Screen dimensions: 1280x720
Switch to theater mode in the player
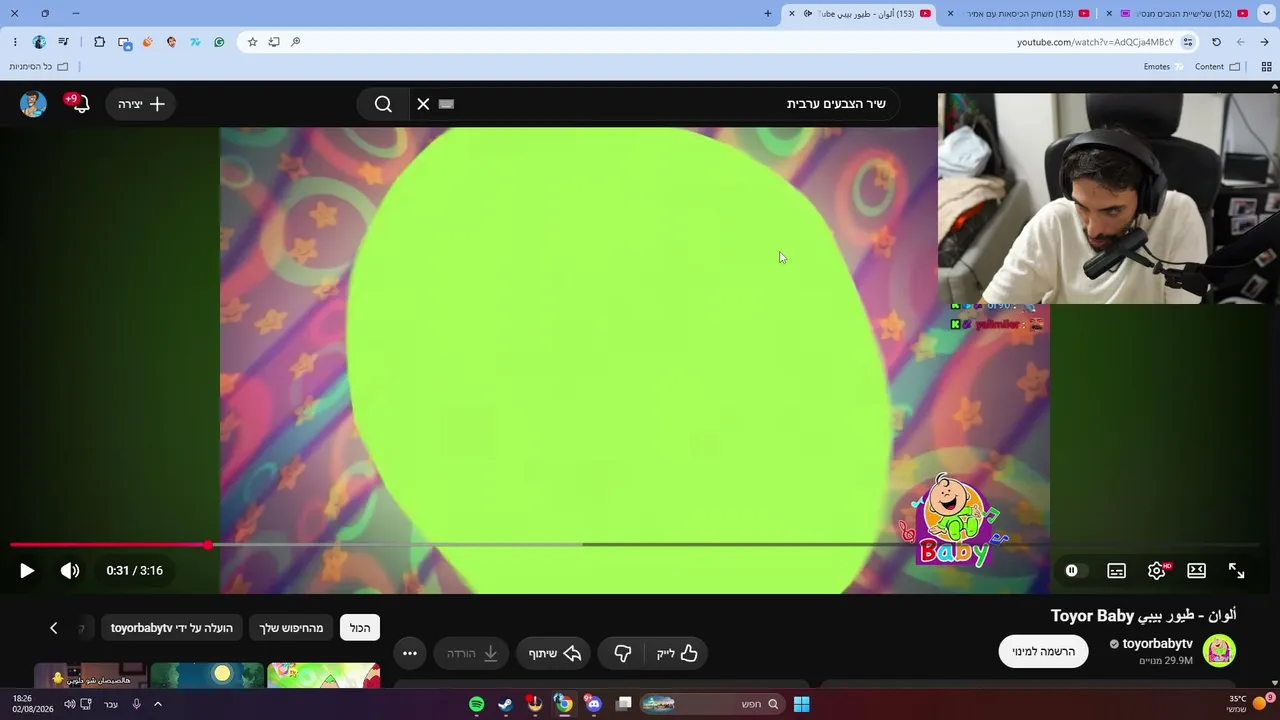pyautogui.click(x=1196, y=571)
